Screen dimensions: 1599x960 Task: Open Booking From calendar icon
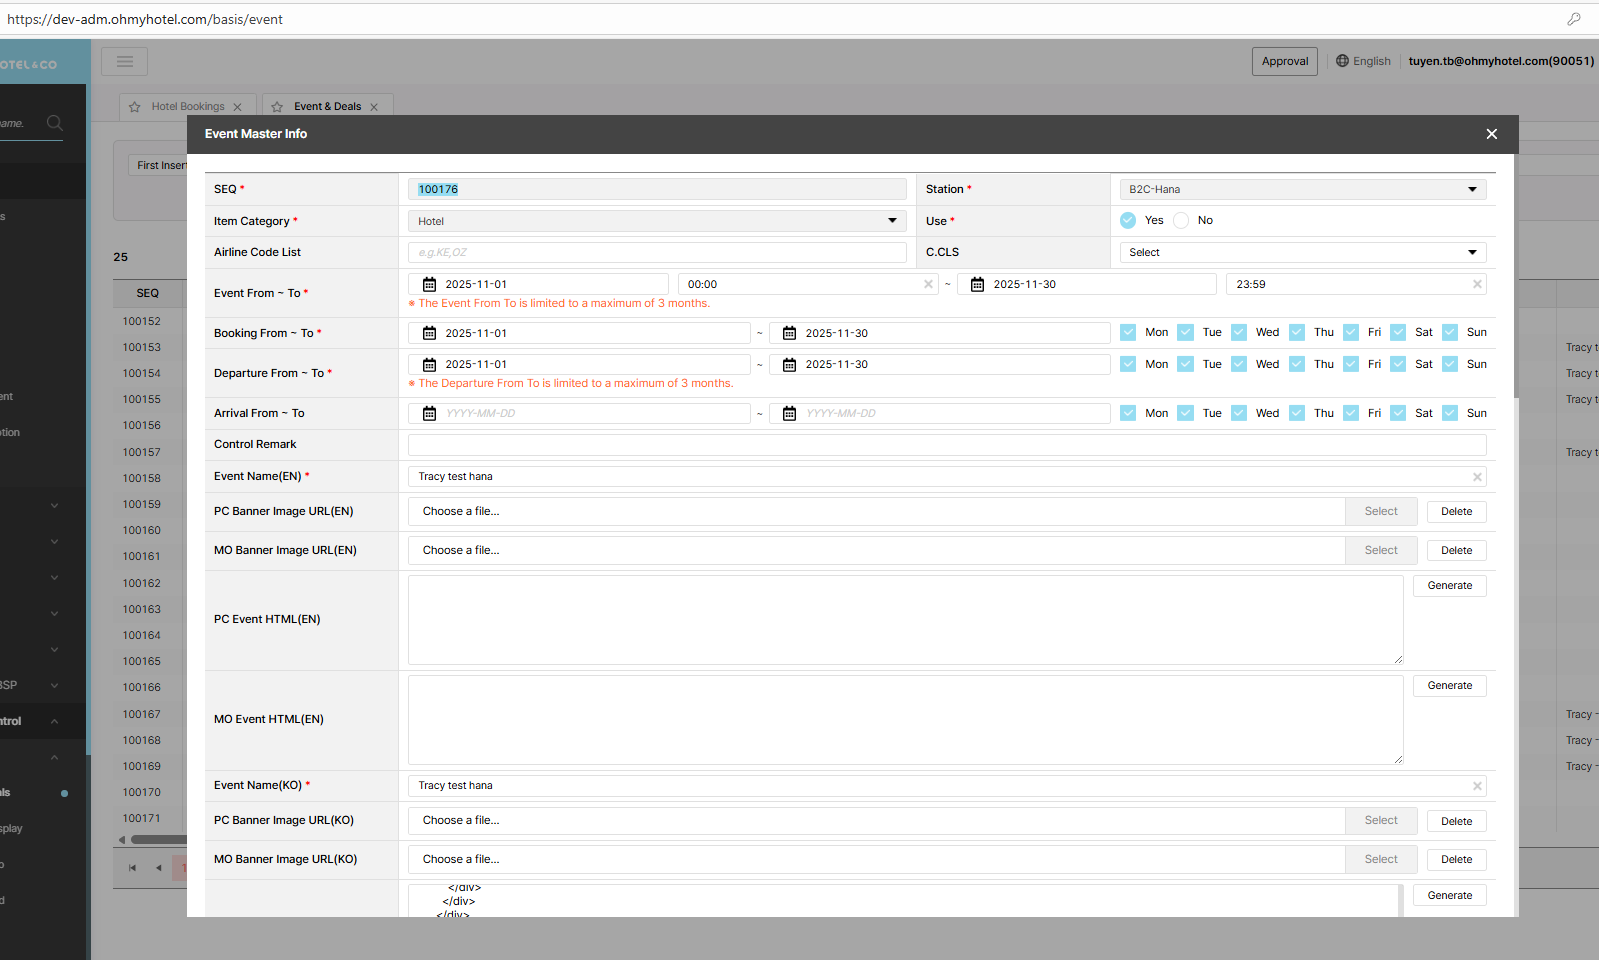(x=429, y=334)
